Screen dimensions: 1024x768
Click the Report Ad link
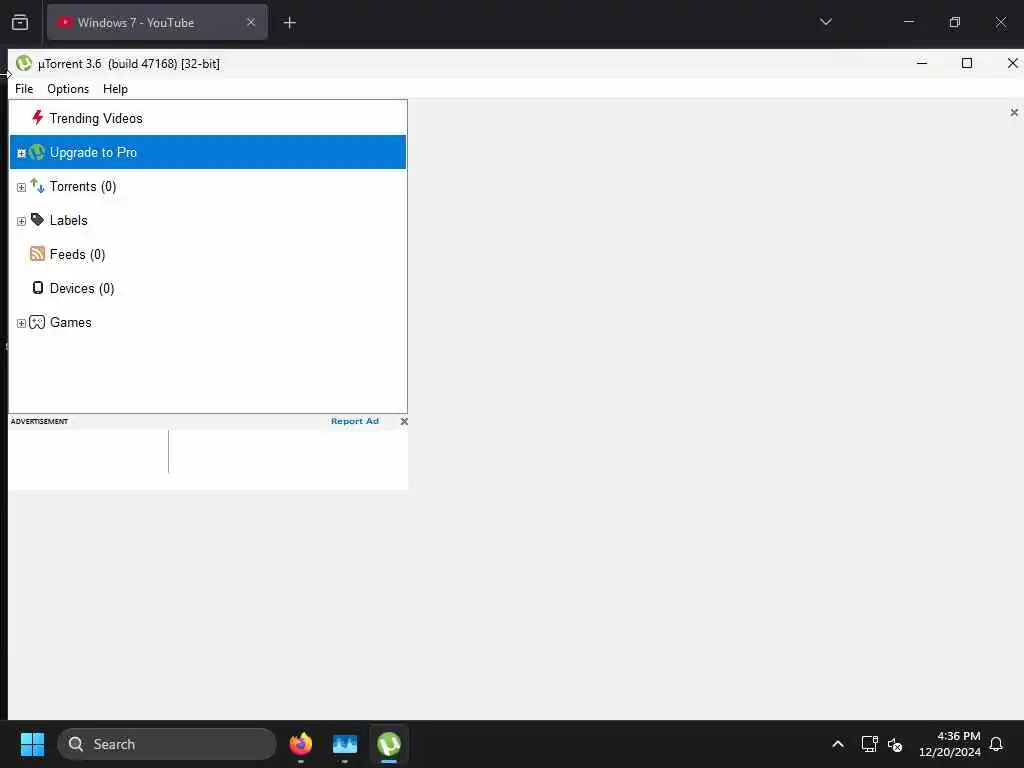[x=355, y=421]
